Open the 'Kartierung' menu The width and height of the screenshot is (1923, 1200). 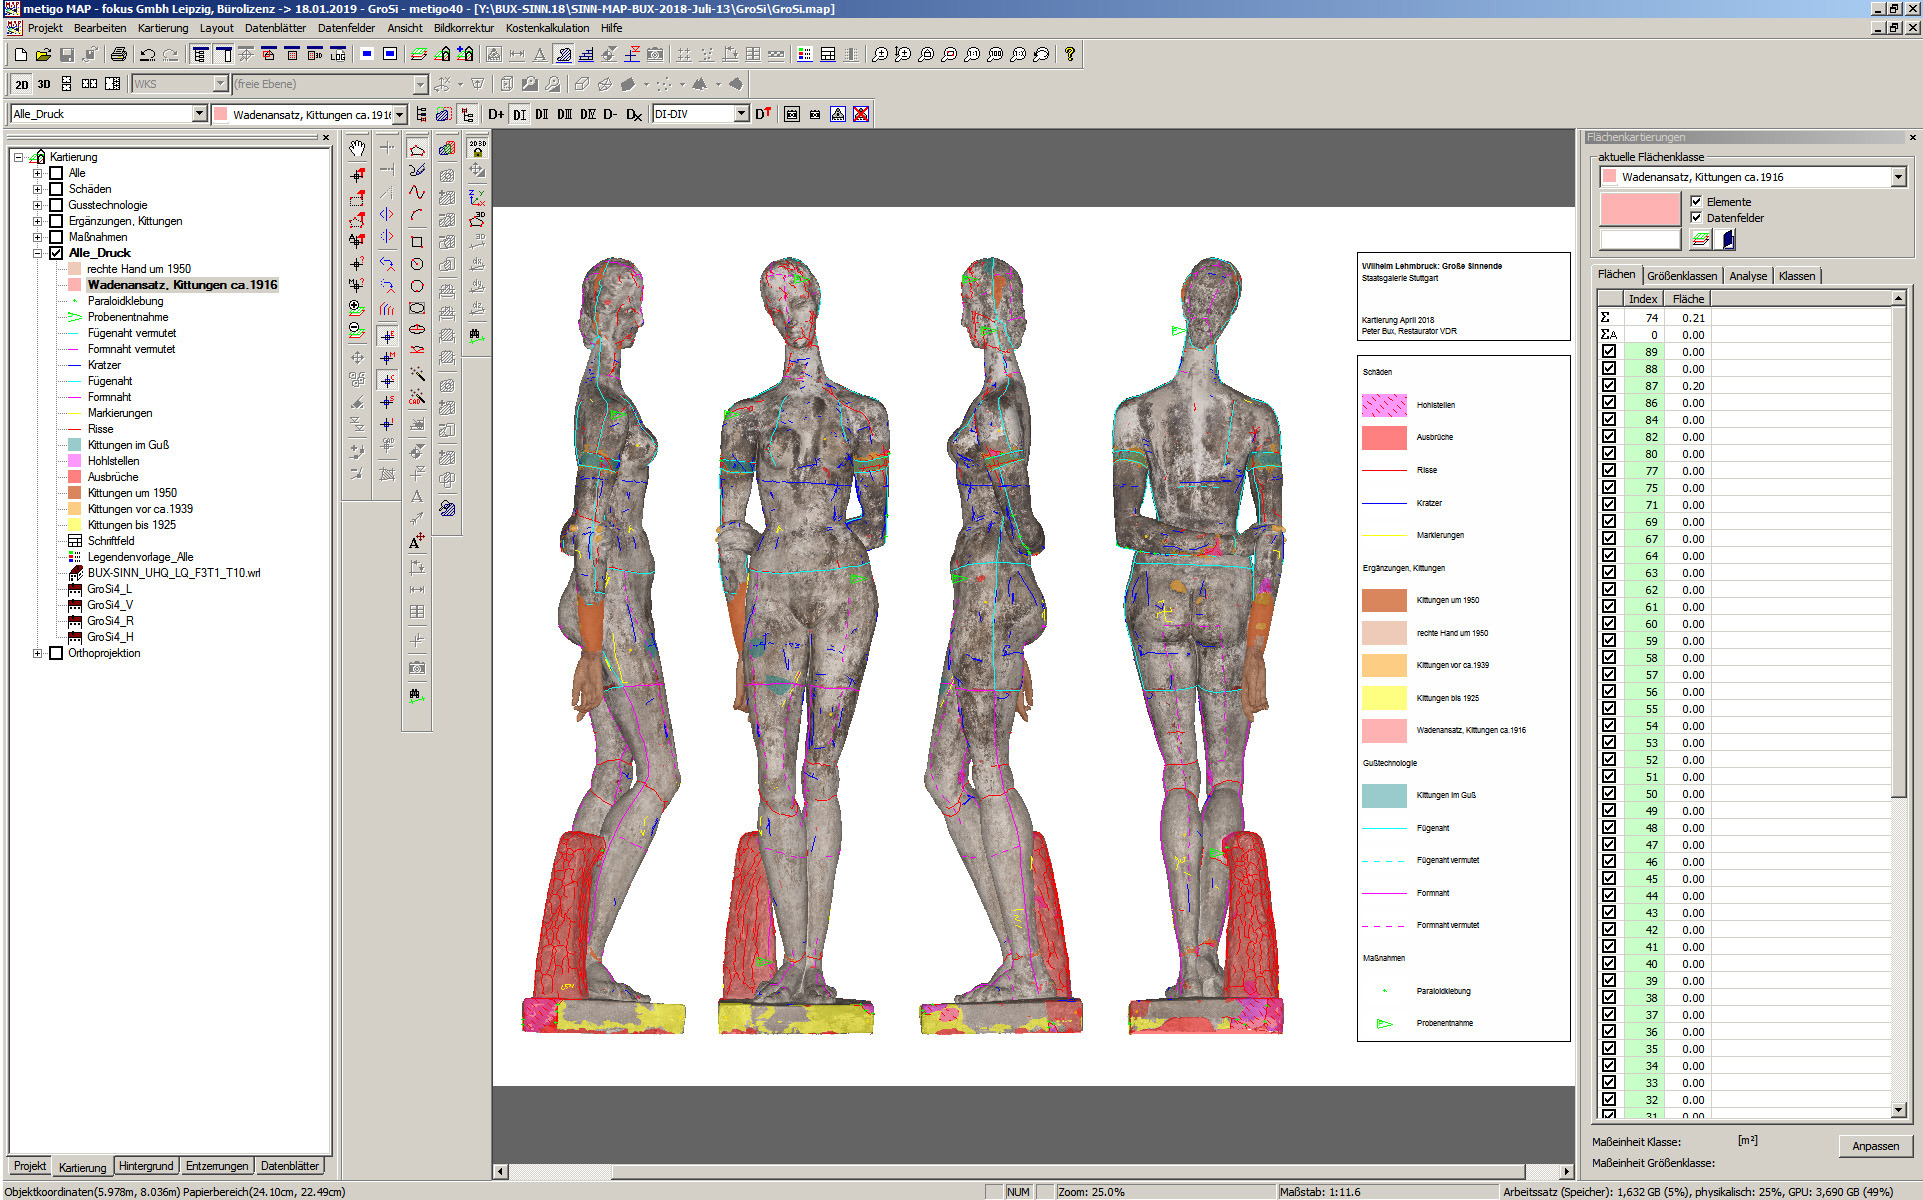pyautogui.click(x=163, y=28)
